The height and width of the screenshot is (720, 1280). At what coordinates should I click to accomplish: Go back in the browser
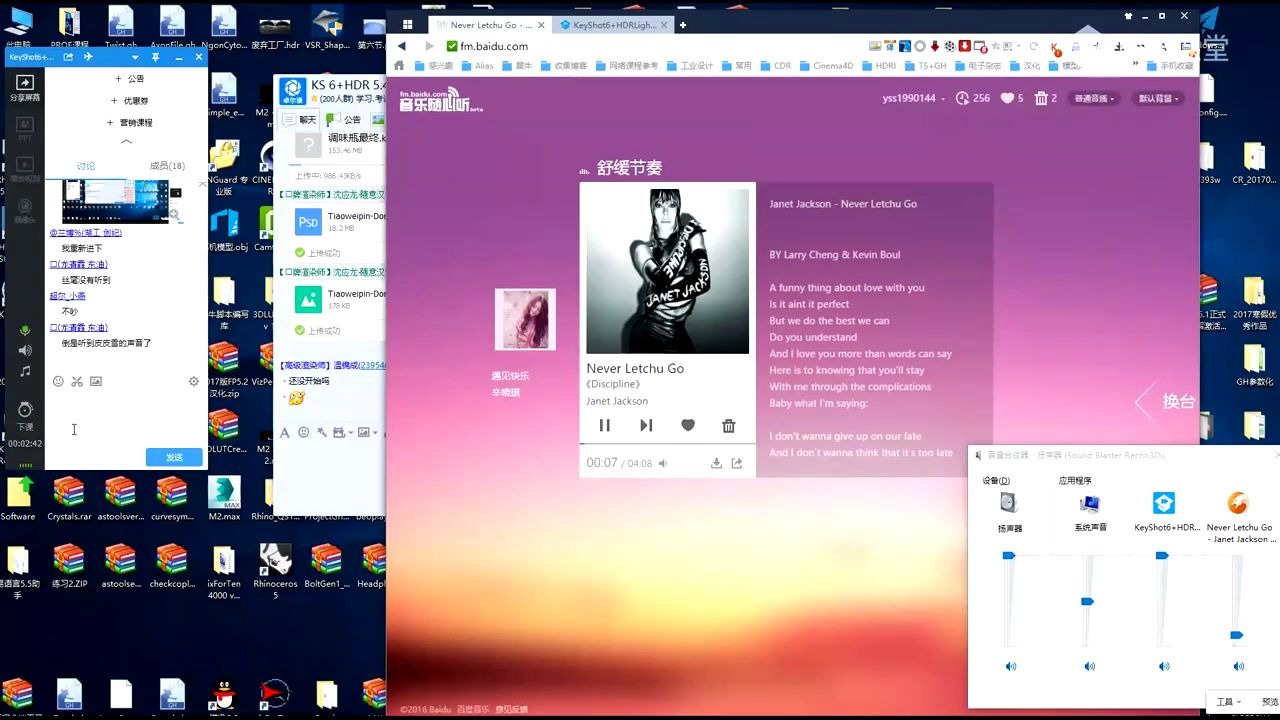coord(402,46)
